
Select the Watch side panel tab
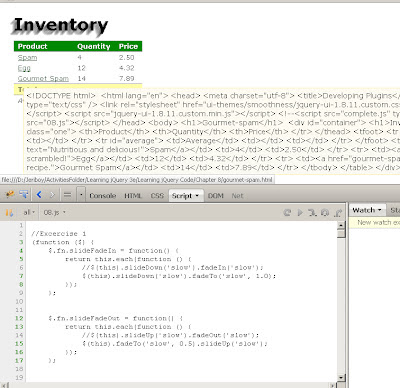click(367, 210)
